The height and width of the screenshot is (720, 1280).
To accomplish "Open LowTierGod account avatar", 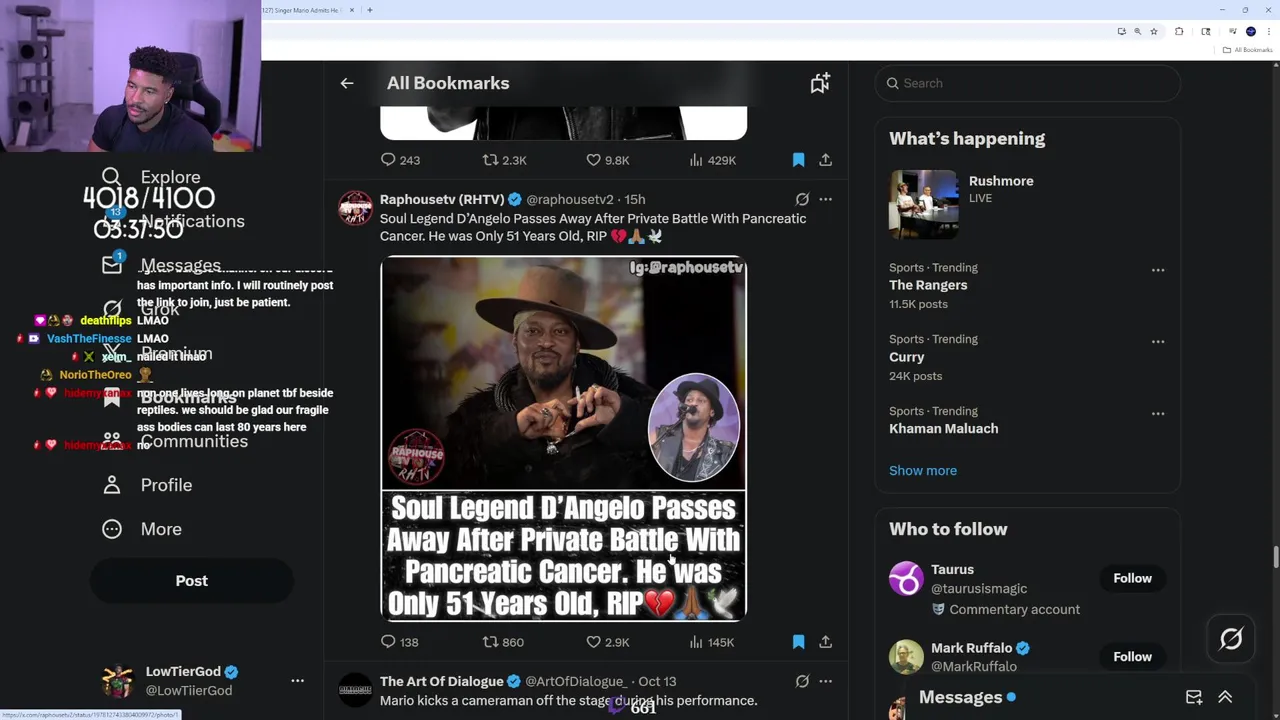I will [x=117, y=681].
